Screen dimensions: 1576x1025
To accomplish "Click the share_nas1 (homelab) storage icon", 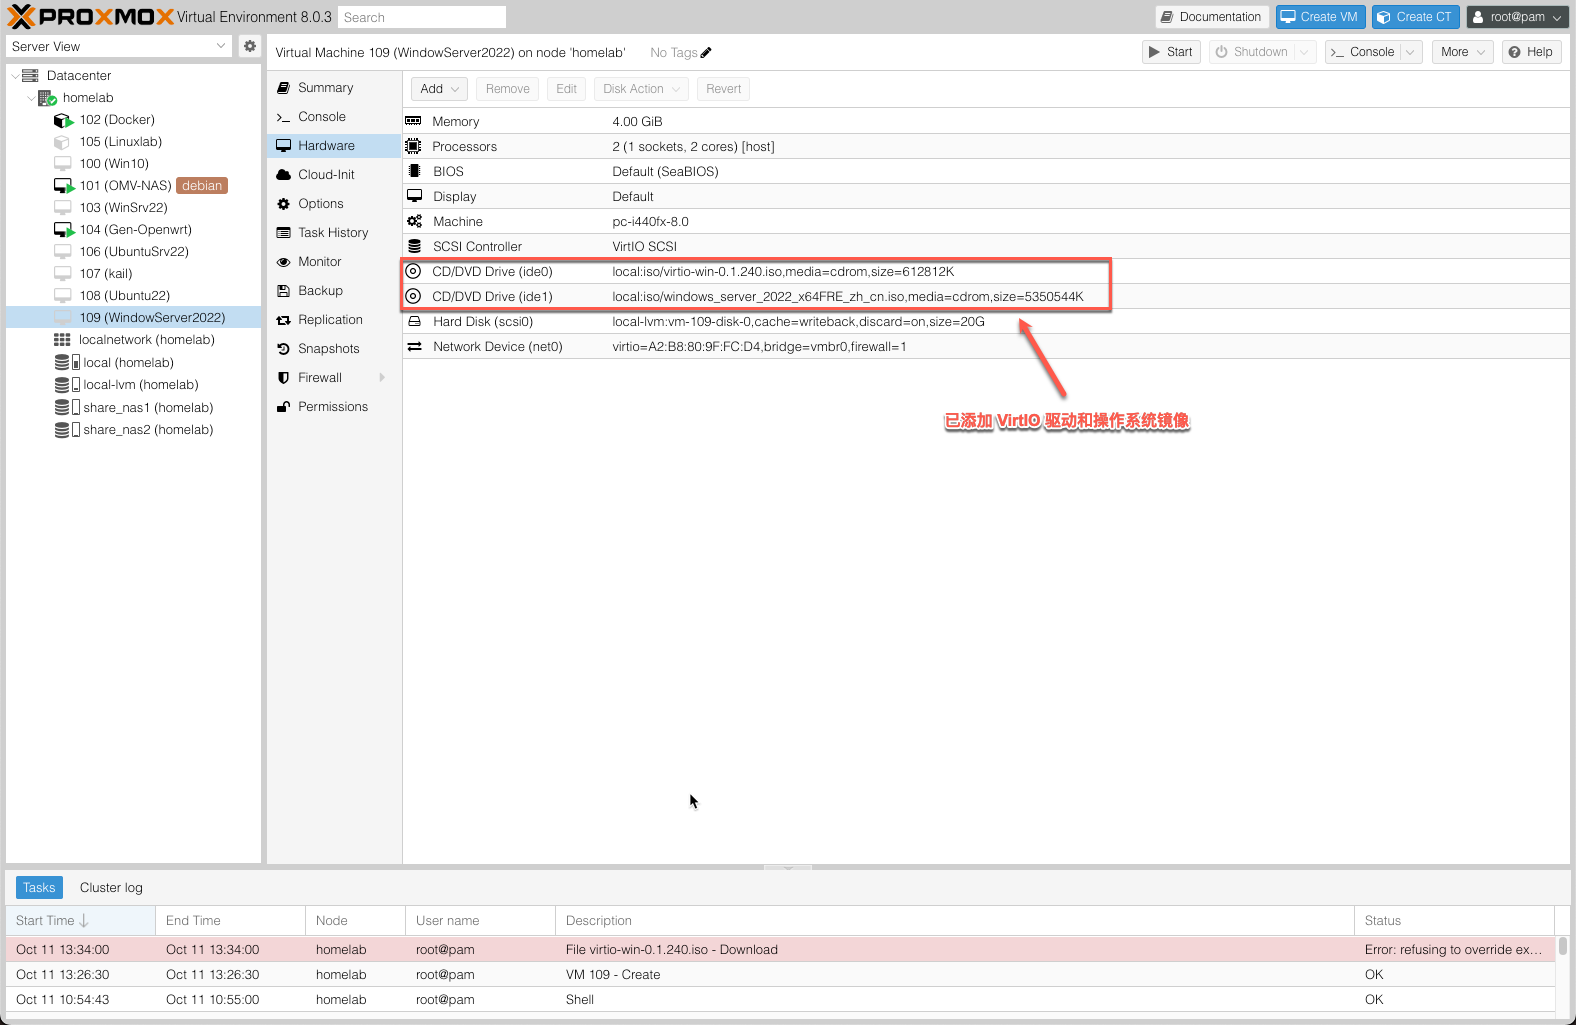I will point(67,408).
